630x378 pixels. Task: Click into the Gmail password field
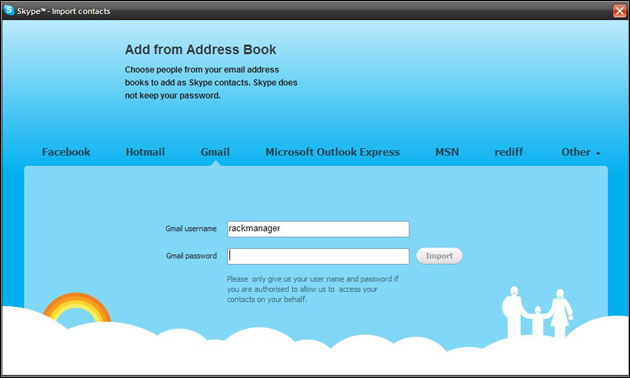[318, 256]
